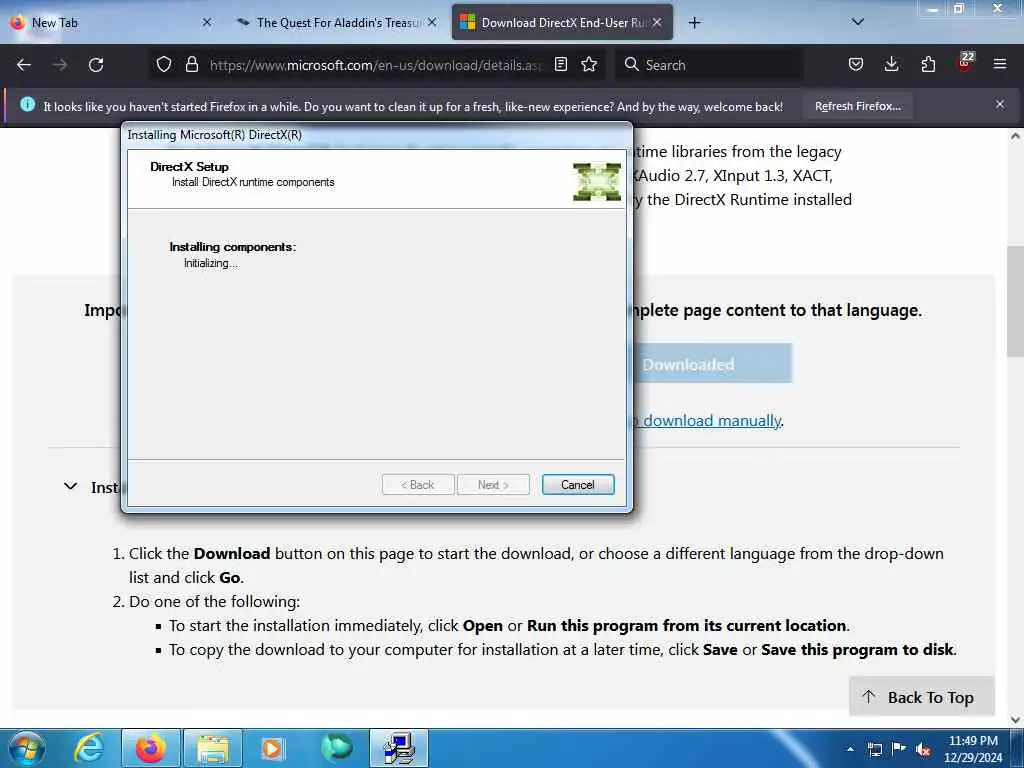Launch Internet Explorer from the taskbar
The height and width of the screenshot is (768, 1024).
coord(89,748)
